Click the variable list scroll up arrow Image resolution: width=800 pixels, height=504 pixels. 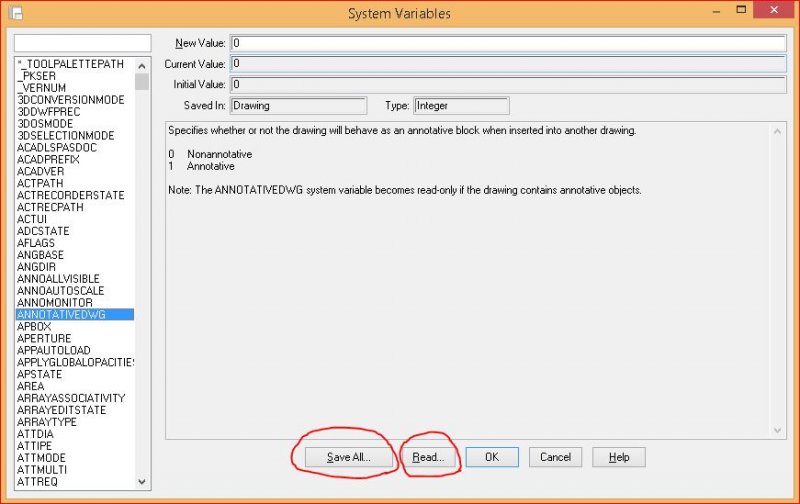click(x=142, y=66)
